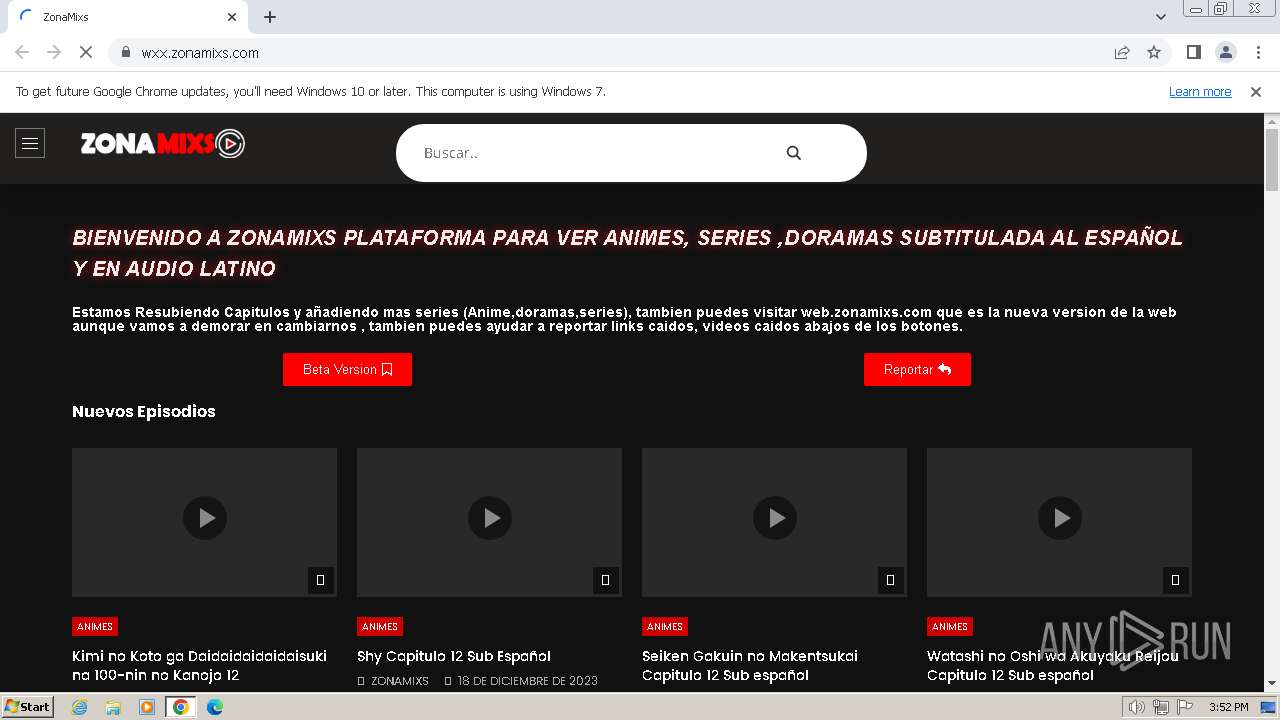The width and height of the screenshot is (1280, 720).
Task: Click ZONAMIXS author under Shy Capitulo 12
Action: [x=399, y=681]
